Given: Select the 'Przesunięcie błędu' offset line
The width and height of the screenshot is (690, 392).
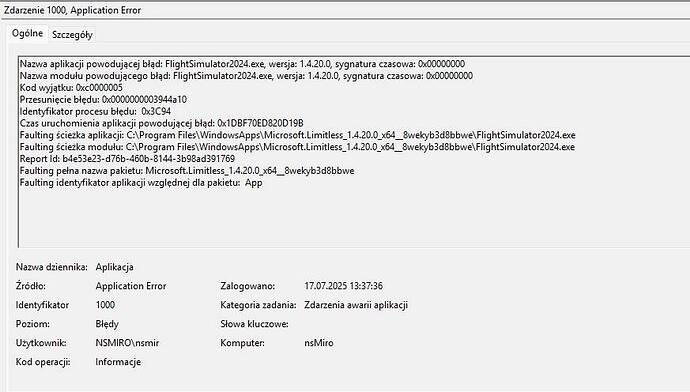Looking at the screenshot, I should tap(103, 99).
